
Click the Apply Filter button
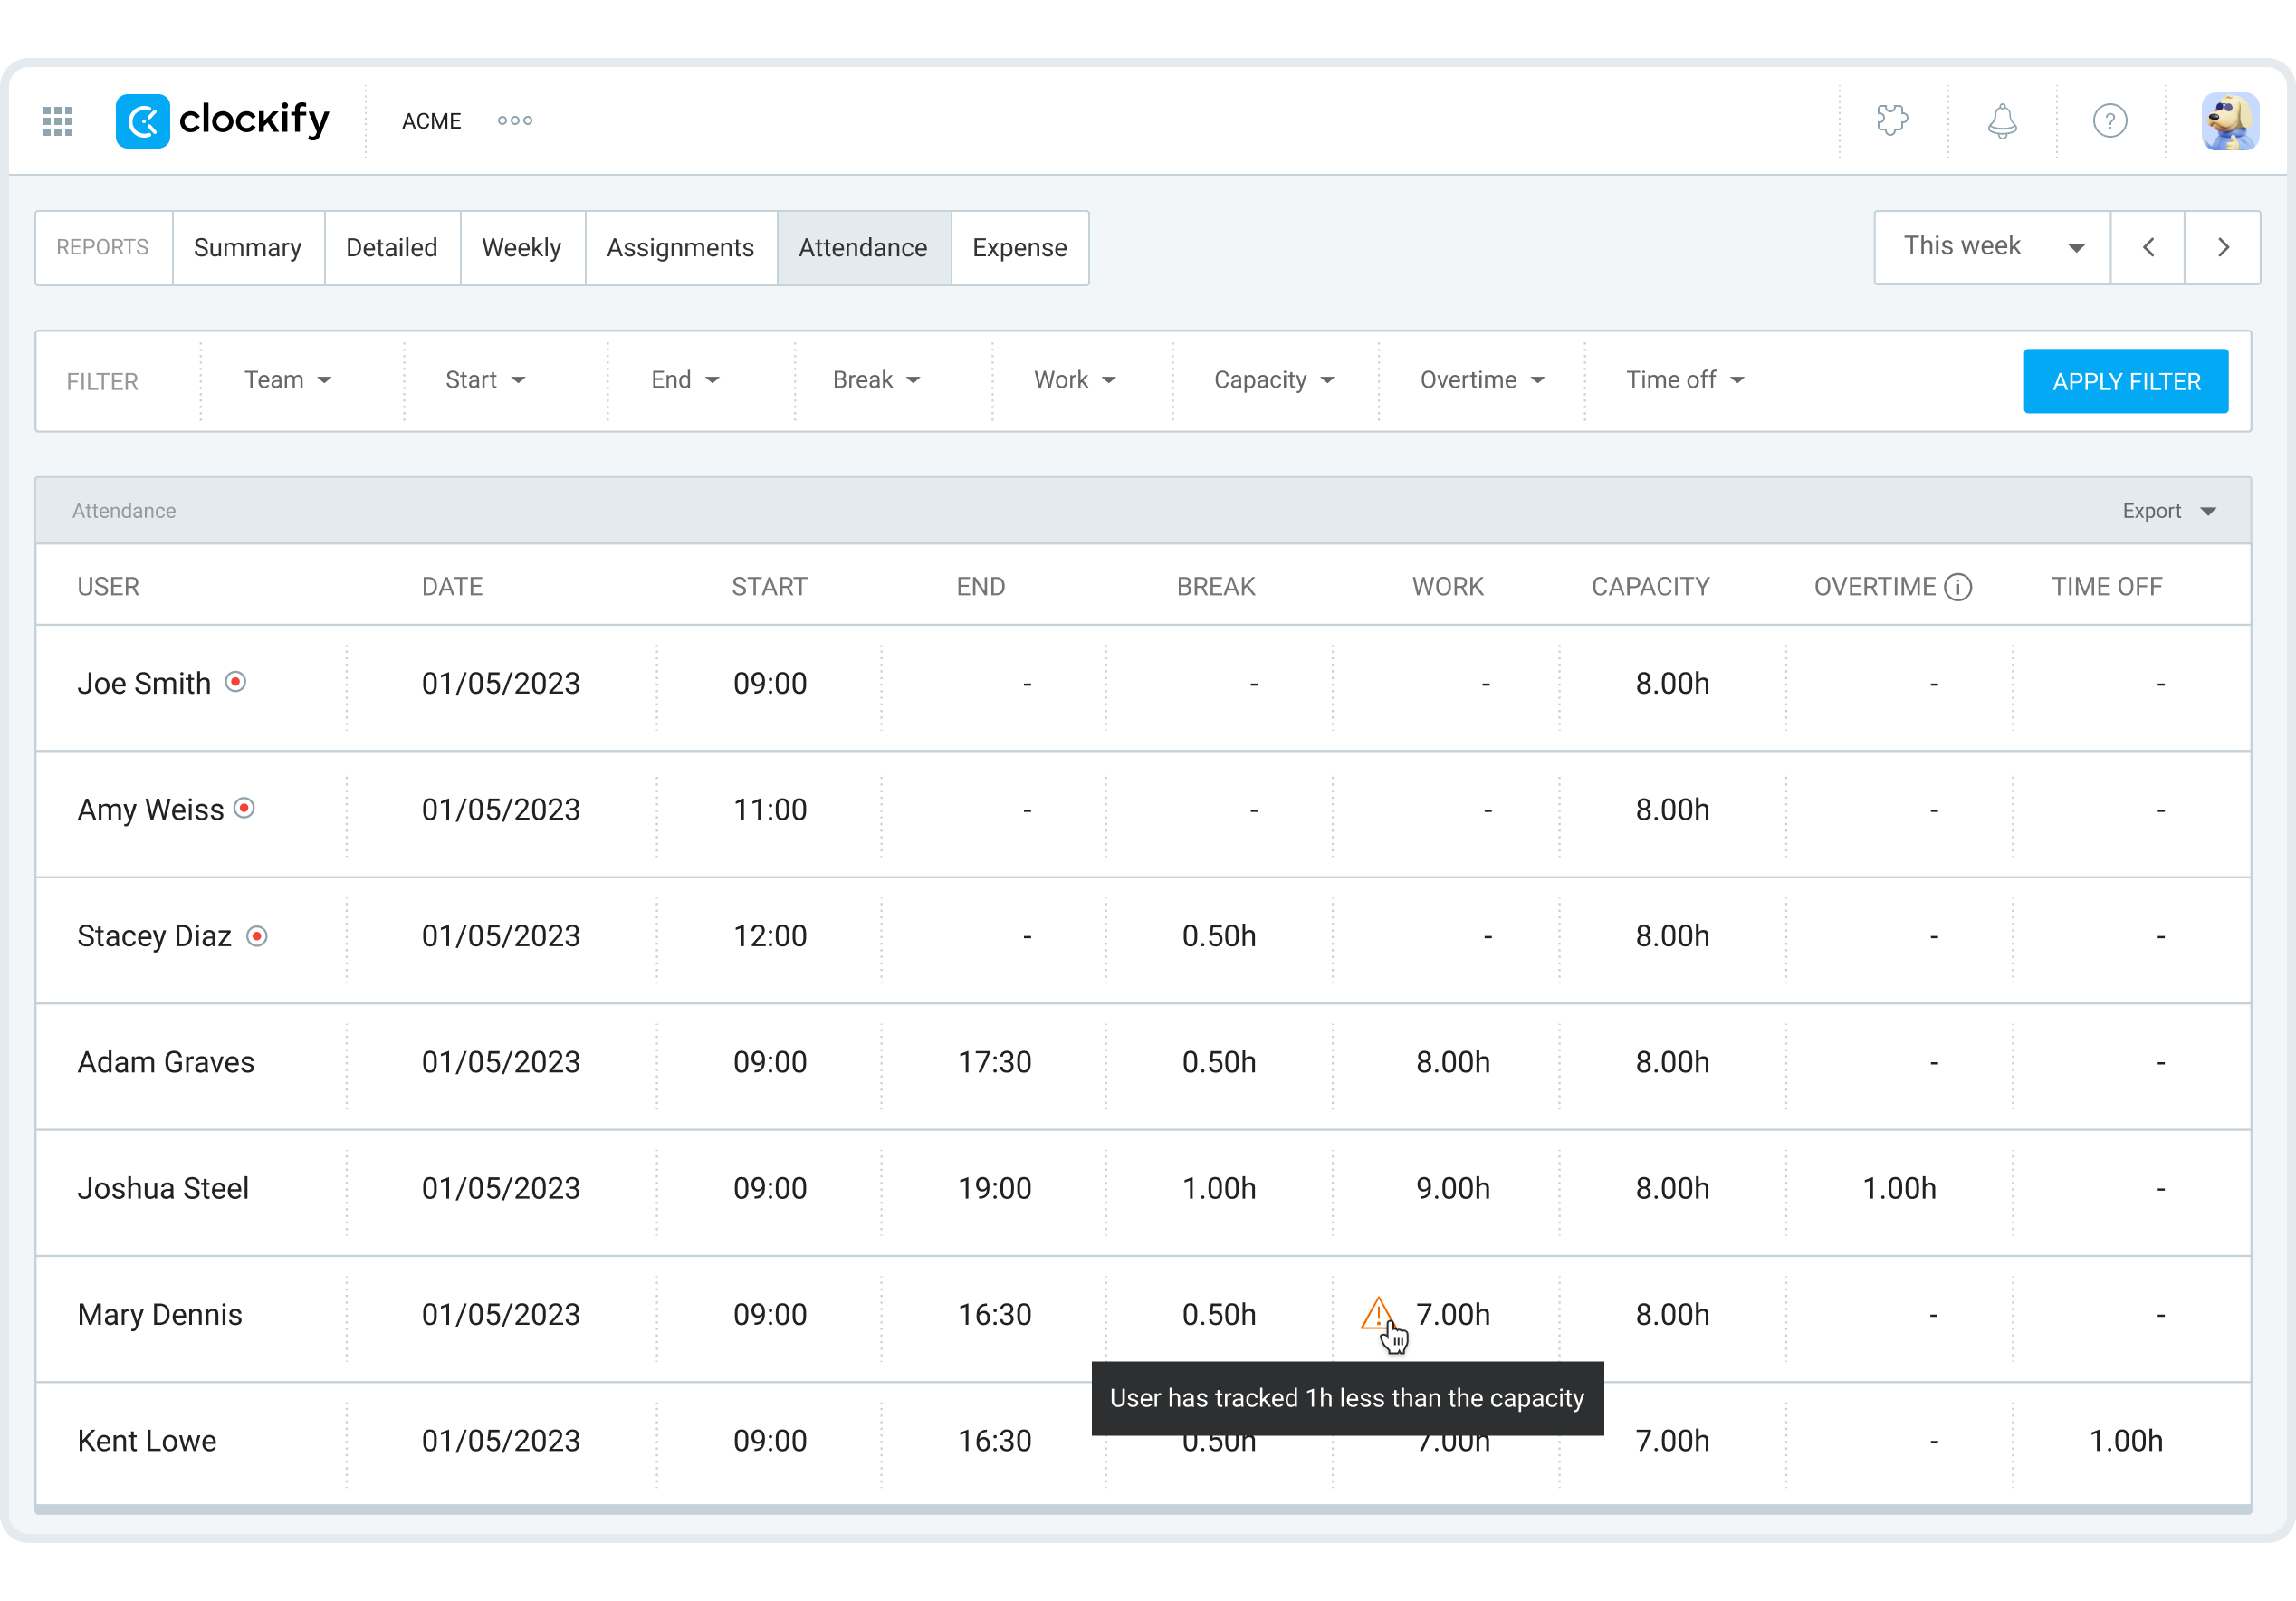pos(2125,381)
